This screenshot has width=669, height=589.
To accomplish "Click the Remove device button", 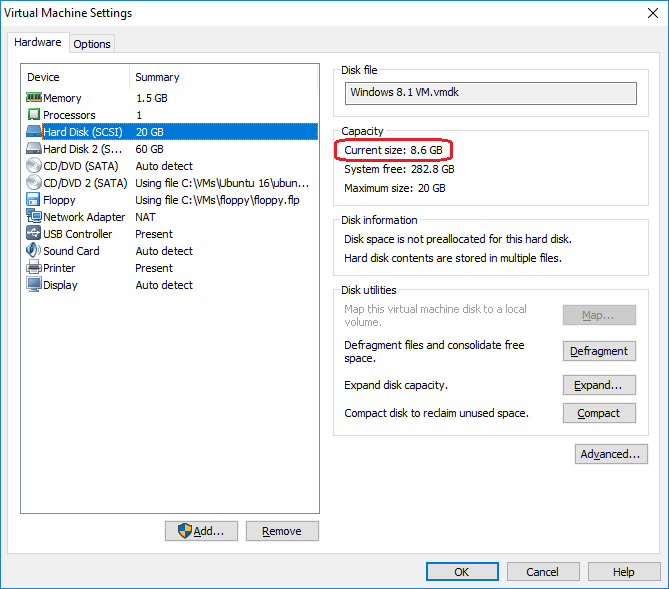I will (282, 531).
